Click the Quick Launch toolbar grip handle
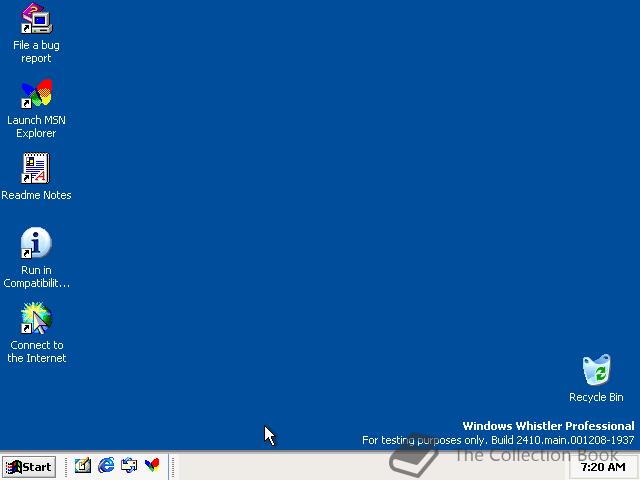 pyautogui.click(x=66, y=467)
